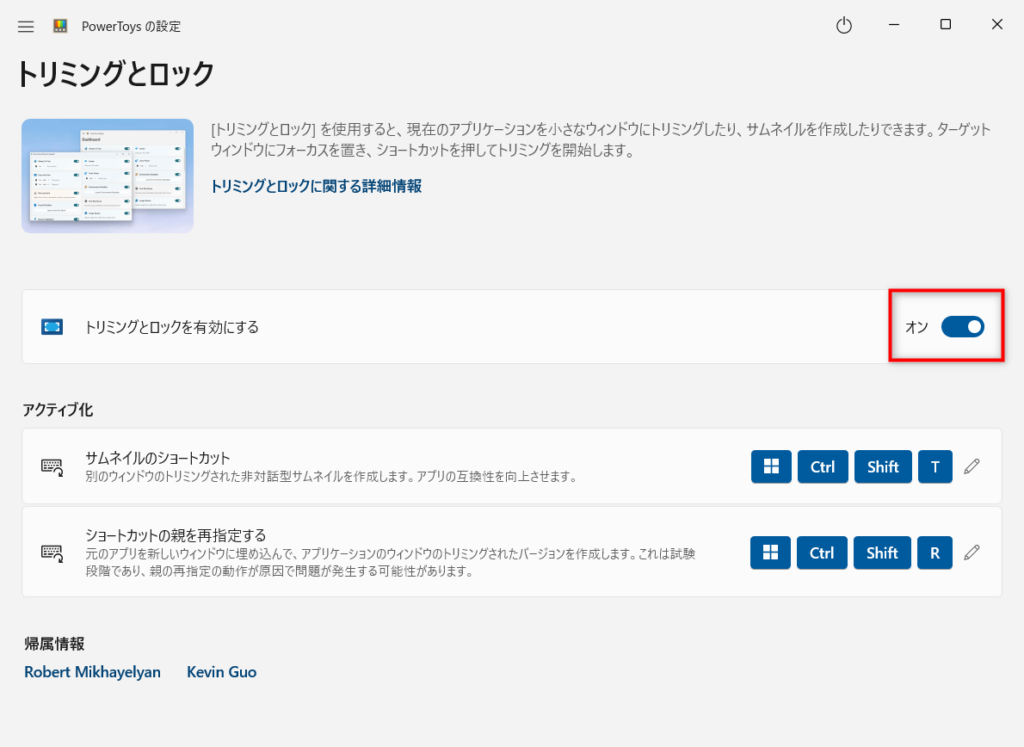Click Ctrl key of reparent shortcut
The image size is (1024, 747).
[x=822, y=552]
